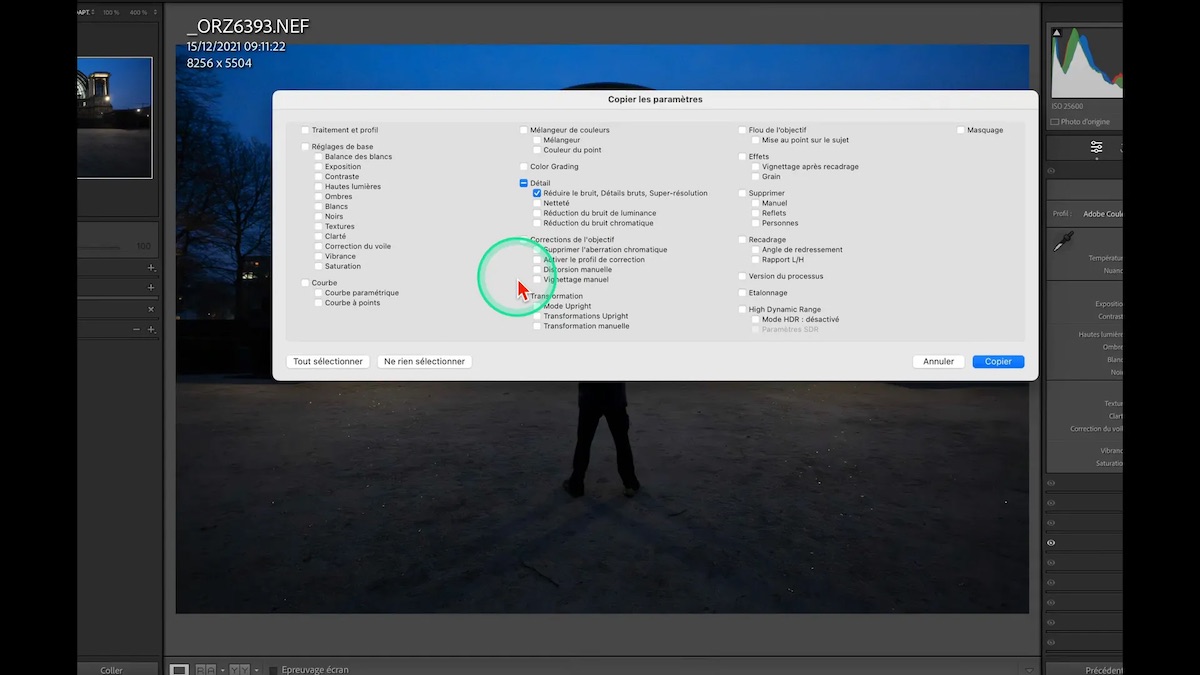Select the white balance eyedropper tool
The width and height of the screenshot is (1200, 675).
coord(1063,240)
